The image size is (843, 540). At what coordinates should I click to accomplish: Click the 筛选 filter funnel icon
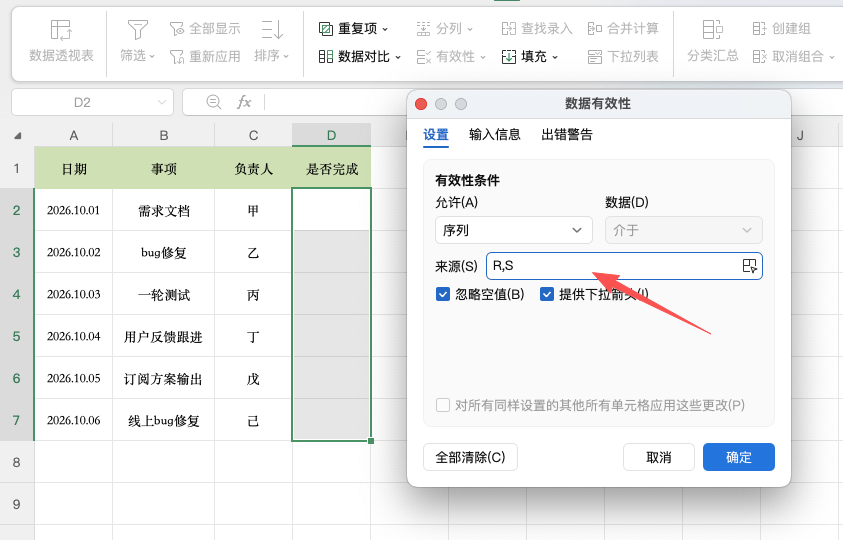click(137, 30)
